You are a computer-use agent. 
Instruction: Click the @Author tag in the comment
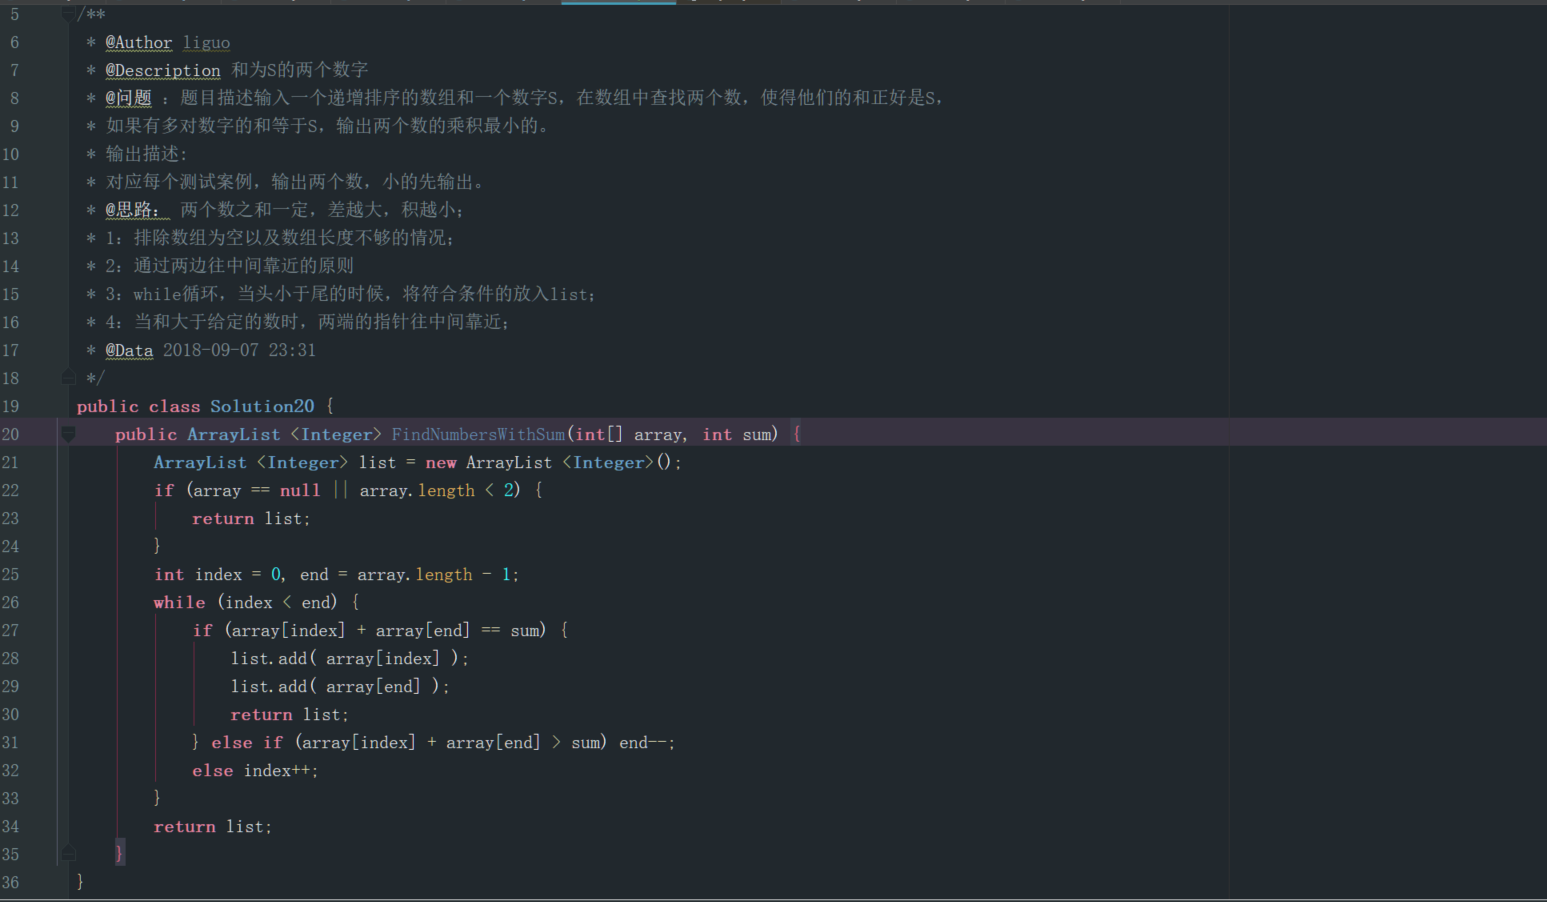click(x=139, y=42)
